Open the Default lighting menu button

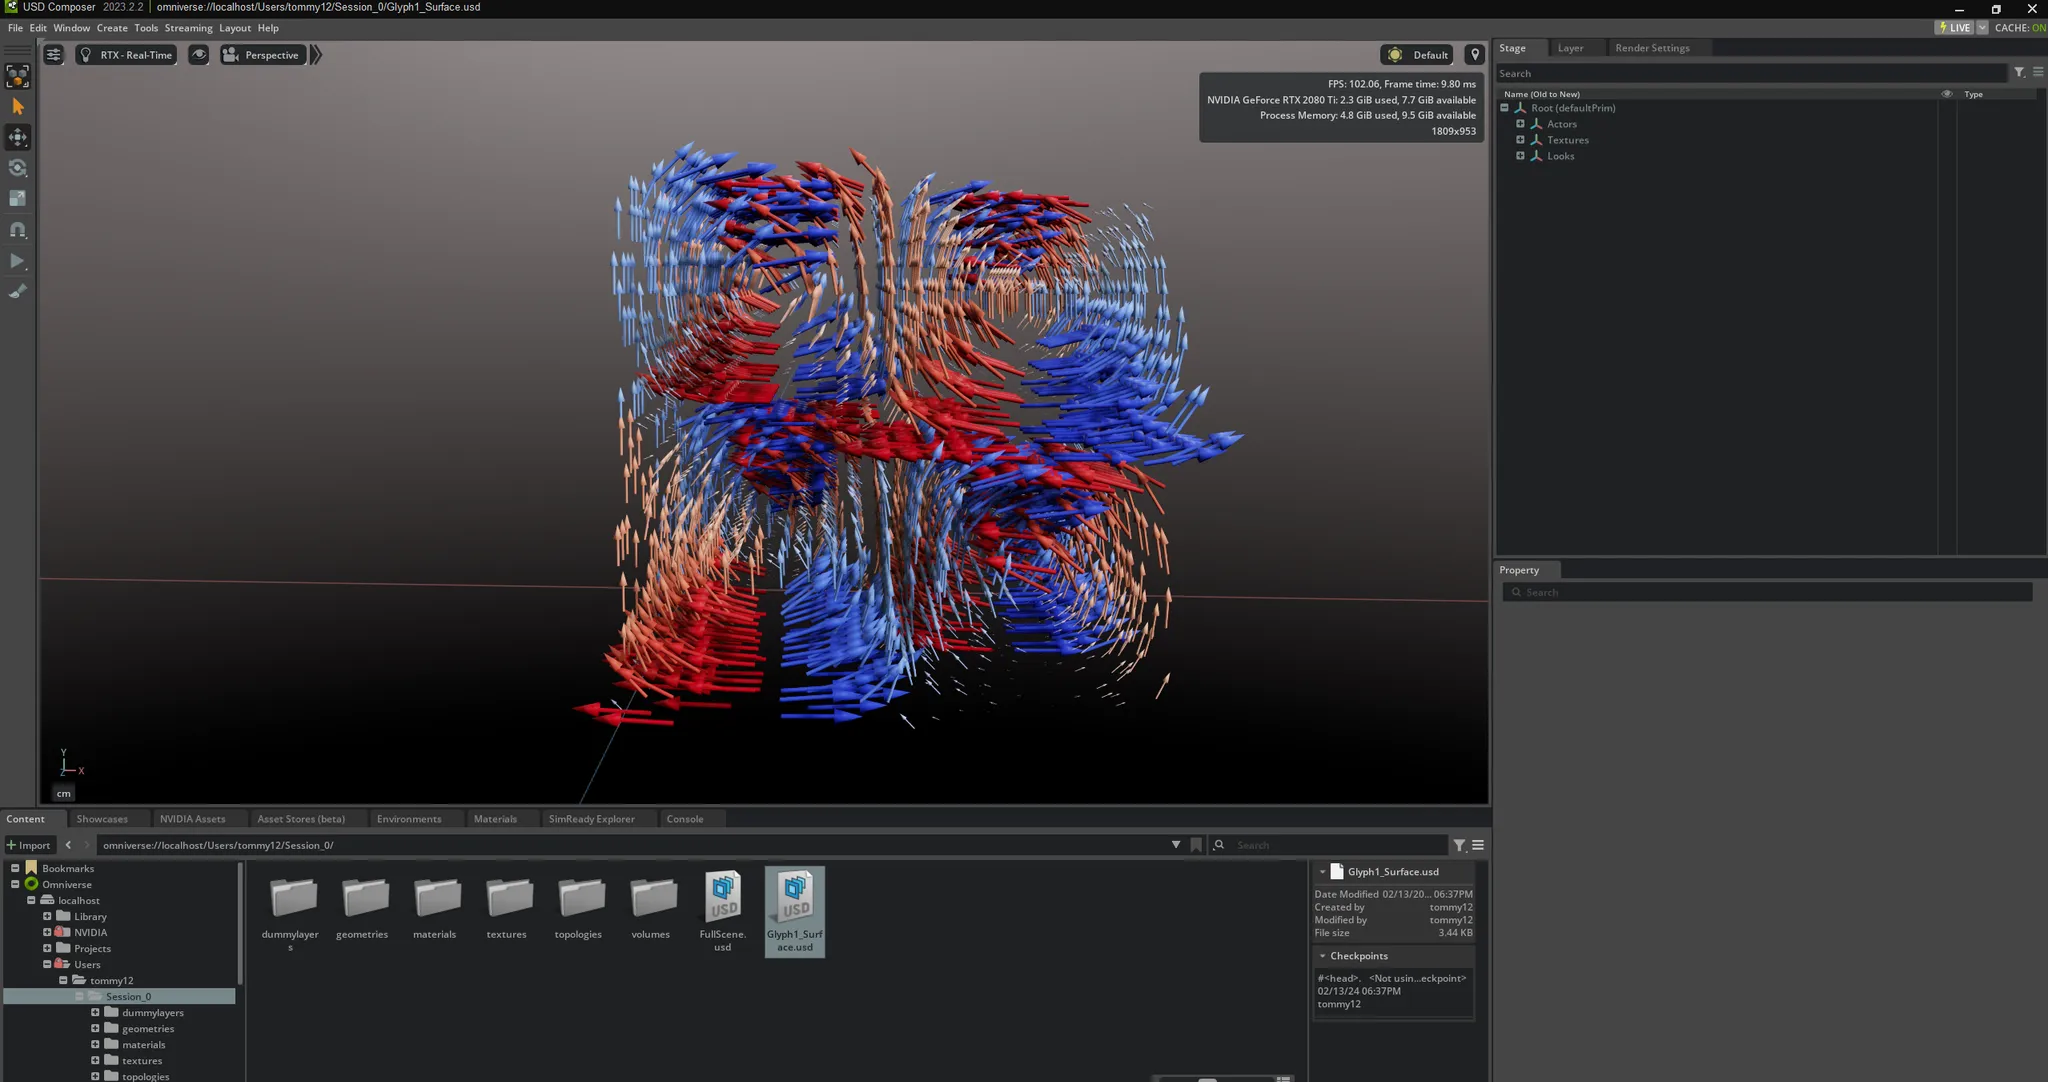[1418, 55]
